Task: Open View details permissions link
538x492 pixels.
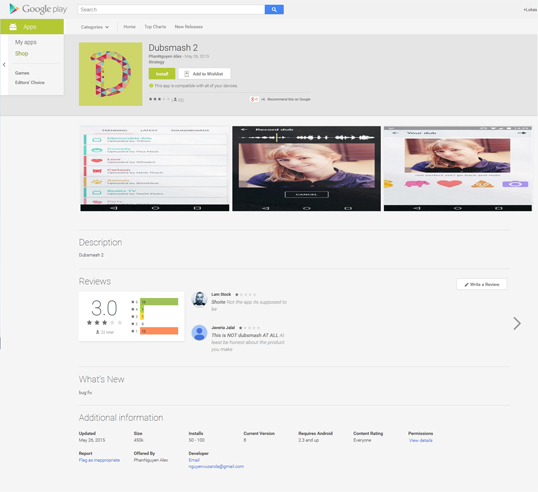Action: coord(421,440)
